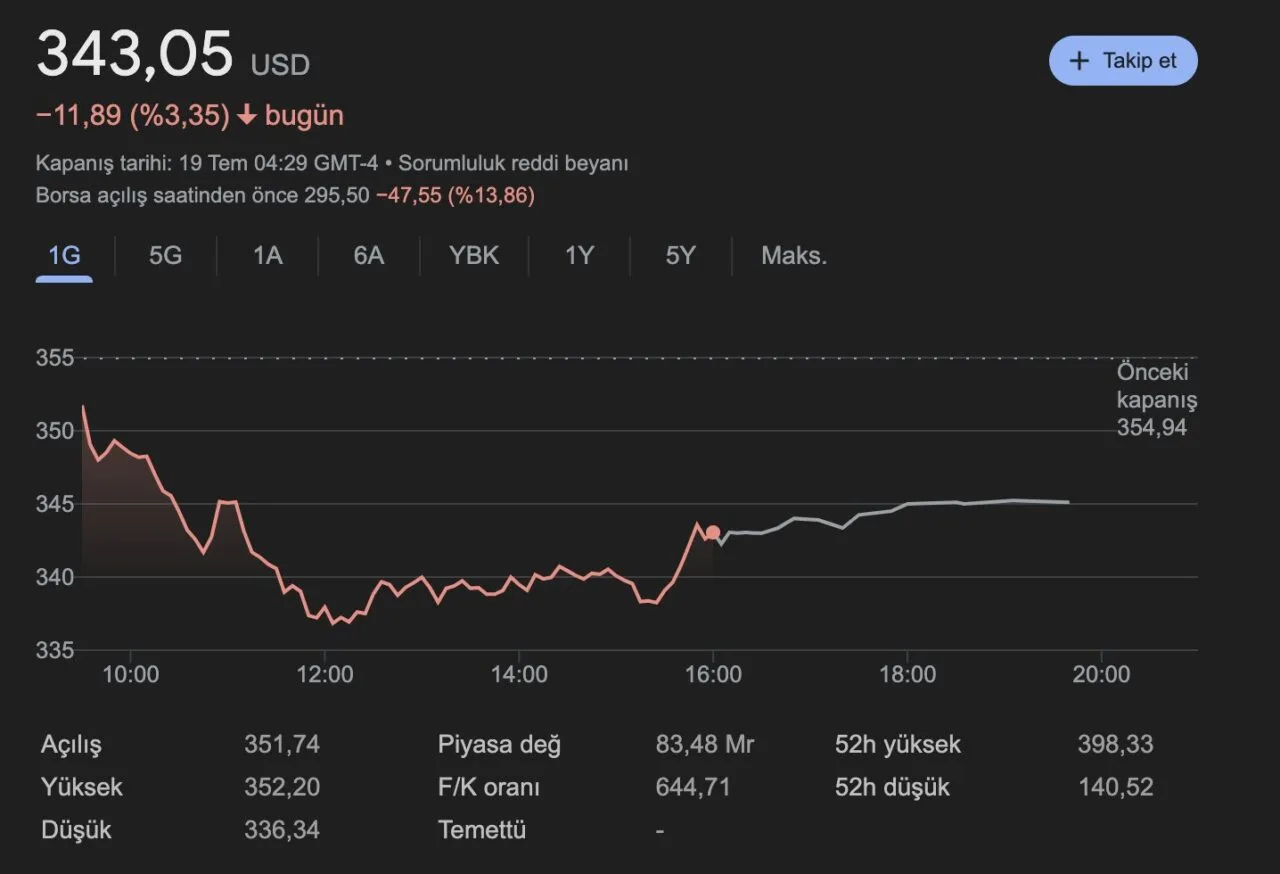The width and height of the screenshot is (1280, 874).
Task: Click the 10:00 time axis label
Action: pos(131,675)
